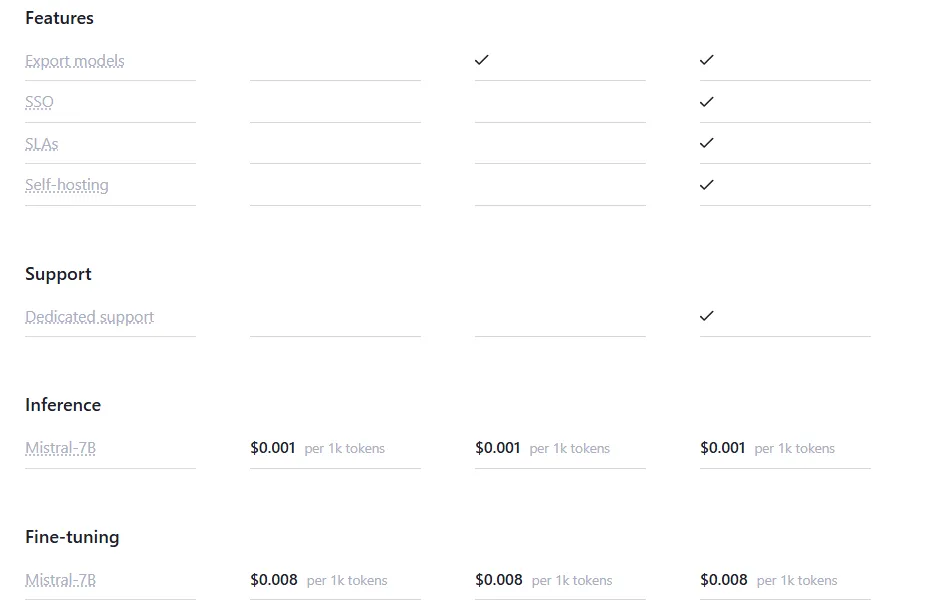Click Mistral-7B under Inference
926x601 pixels.
[x=60, y=448]
